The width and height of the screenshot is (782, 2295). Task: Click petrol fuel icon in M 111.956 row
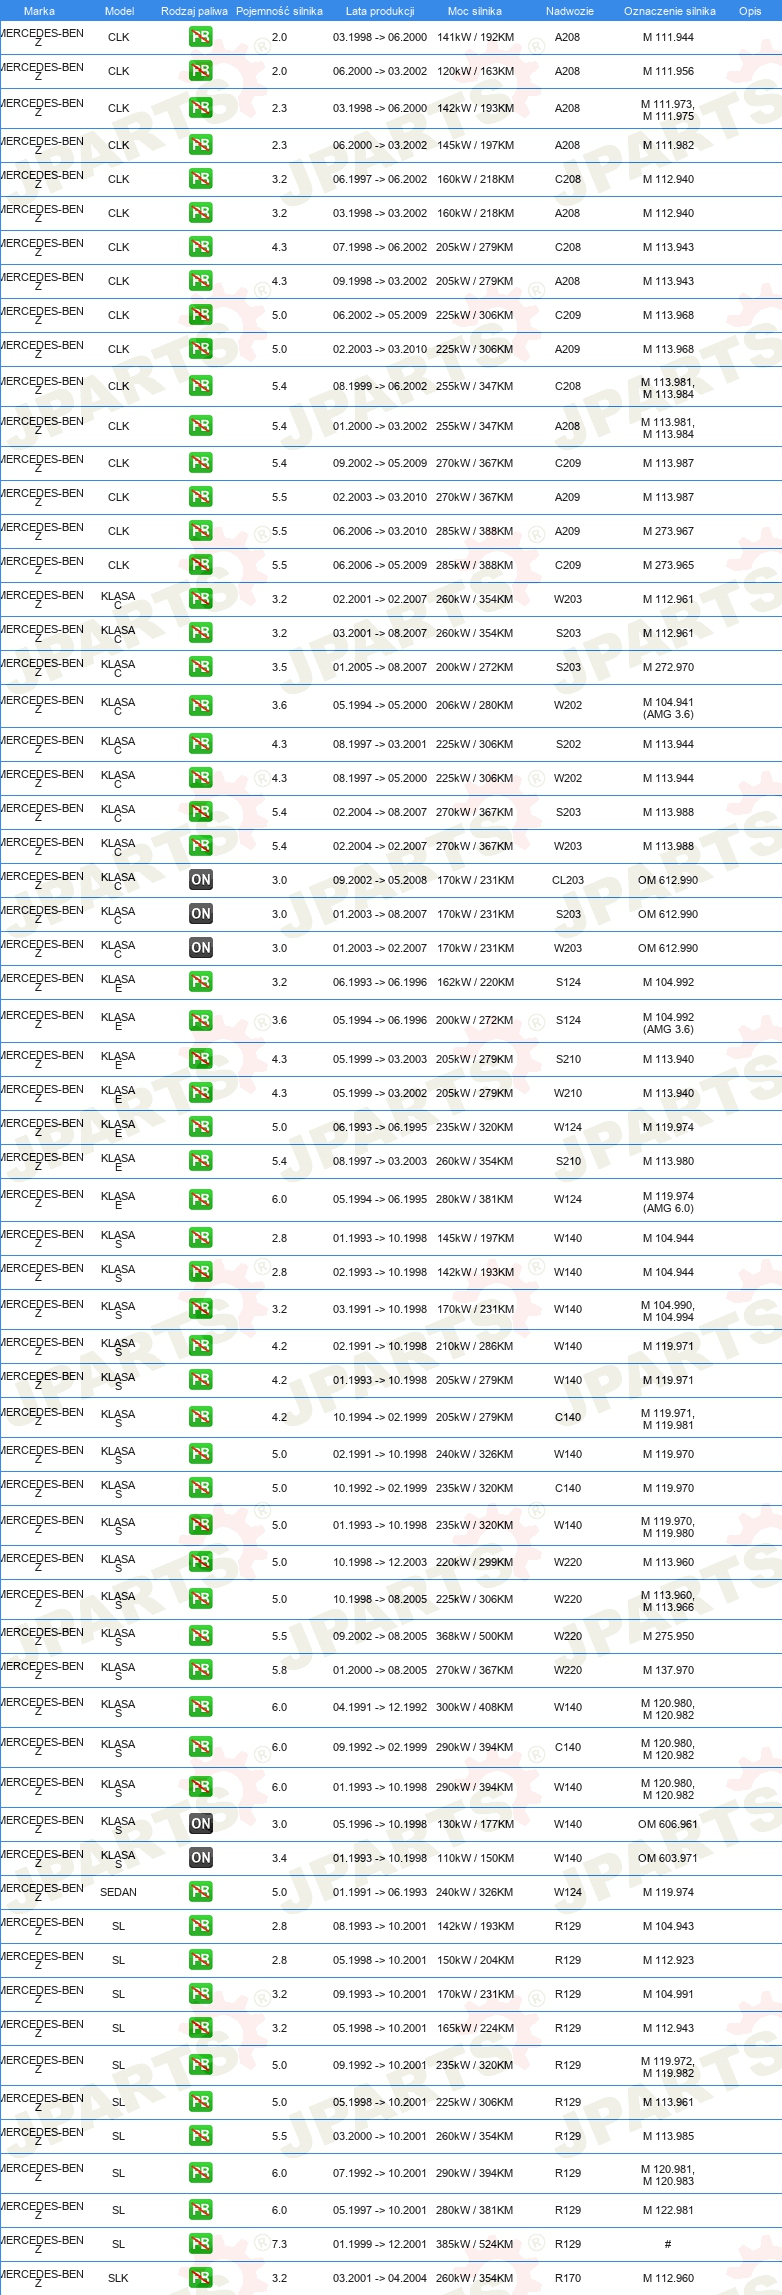(201, 71)
